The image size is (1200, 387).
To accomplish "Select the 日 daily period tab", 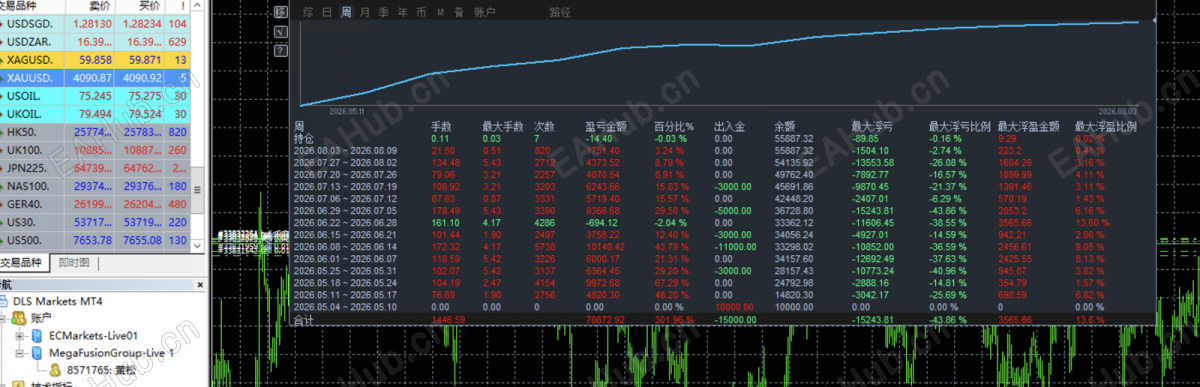I will click(327, 12).
